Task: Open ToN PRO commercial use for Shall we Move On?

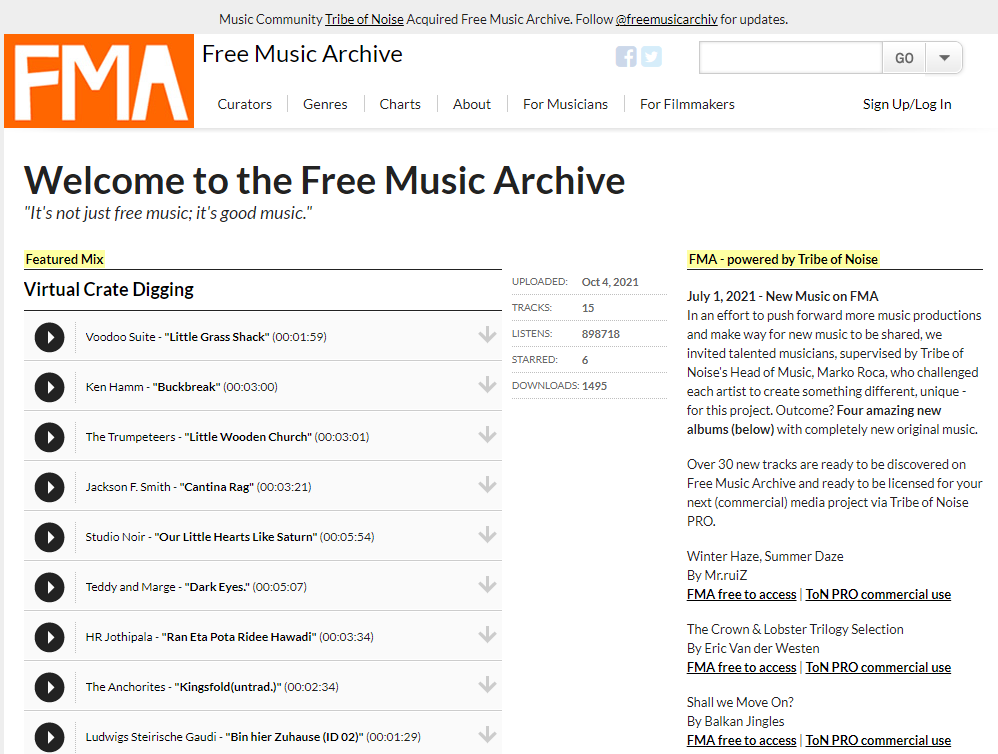Action: pos(878,741)
